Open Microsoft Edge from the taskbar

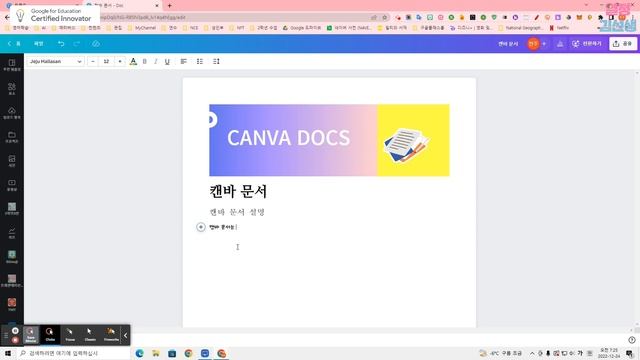click(140, 353)
